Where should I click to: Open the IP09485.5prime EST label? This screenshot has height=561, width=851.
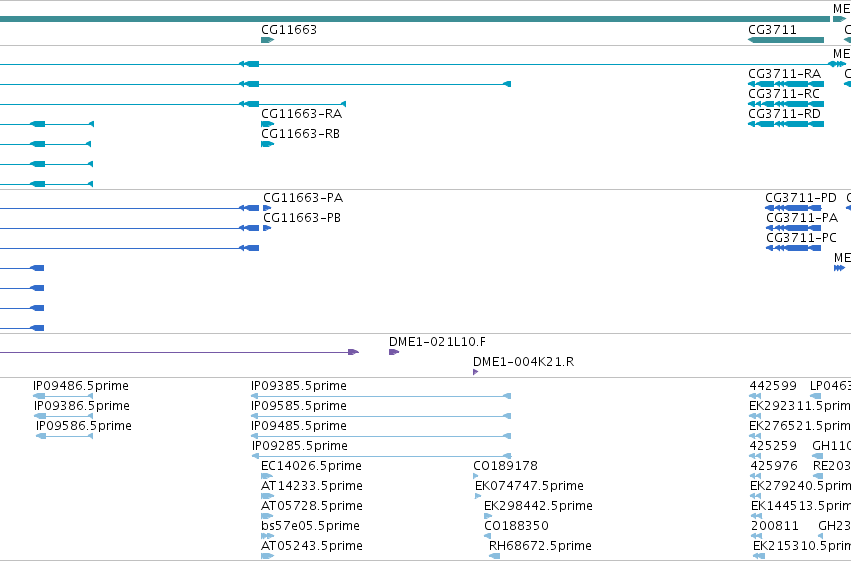[x=299, y=426]
